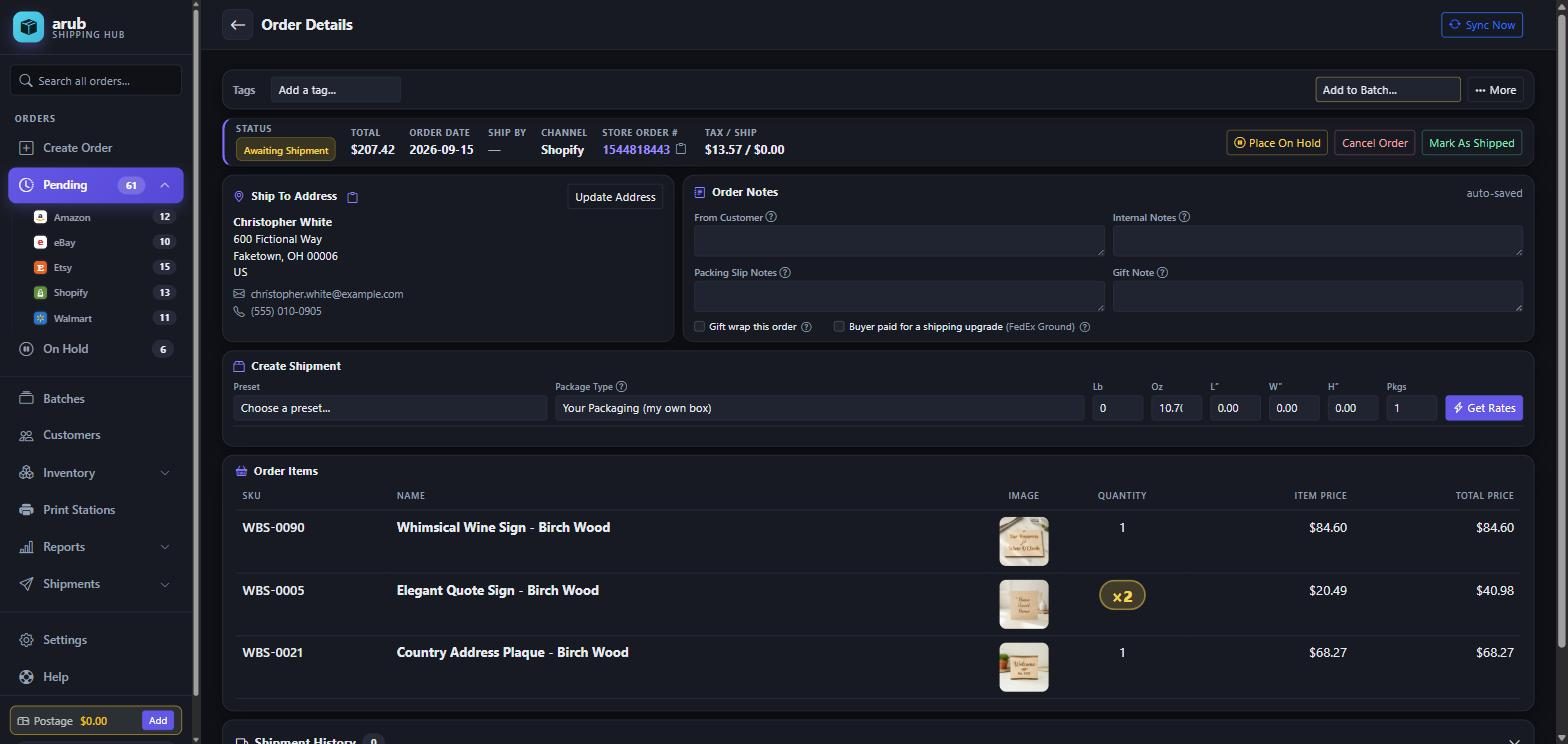Navigate to Batches
Viewport: 1568px width, 744px height.
96,399
